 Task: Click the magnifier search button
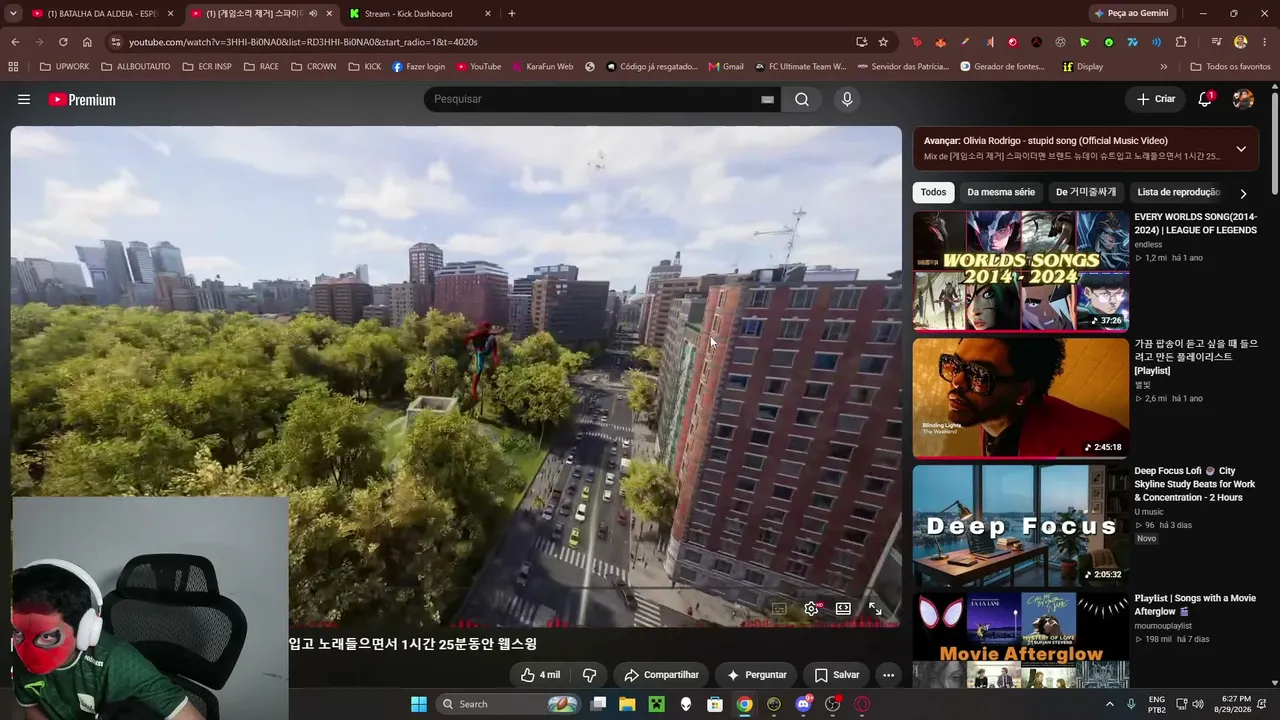(802, 99)
